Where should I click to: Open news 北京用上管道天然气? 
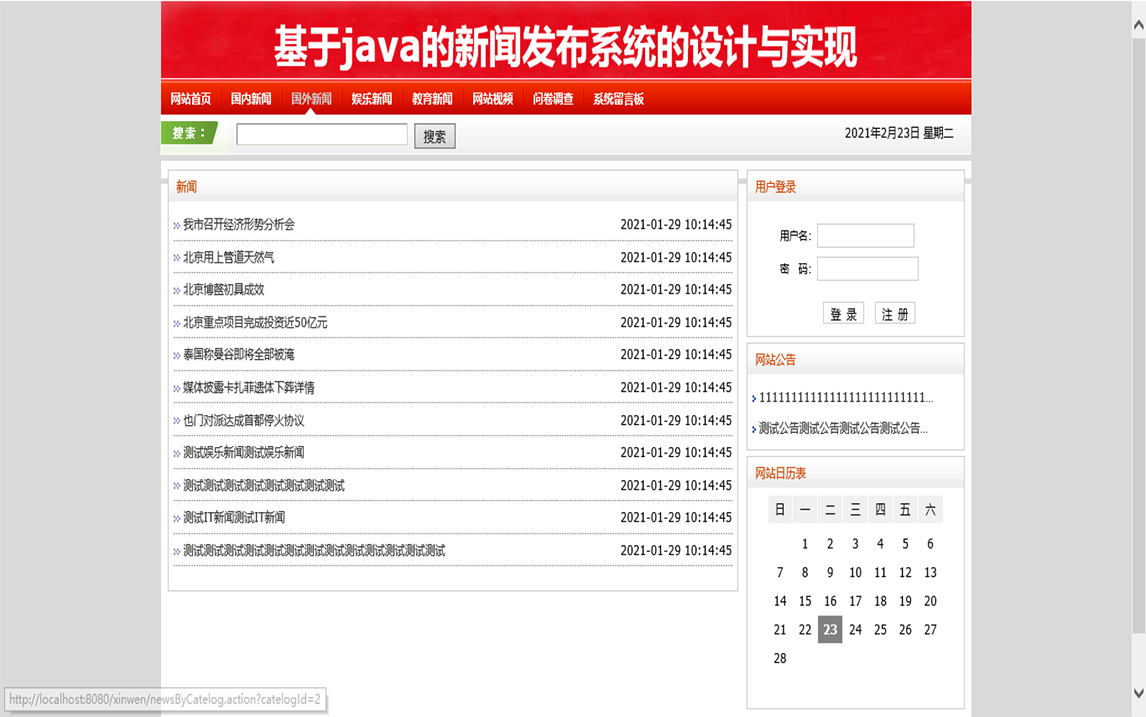229,257
